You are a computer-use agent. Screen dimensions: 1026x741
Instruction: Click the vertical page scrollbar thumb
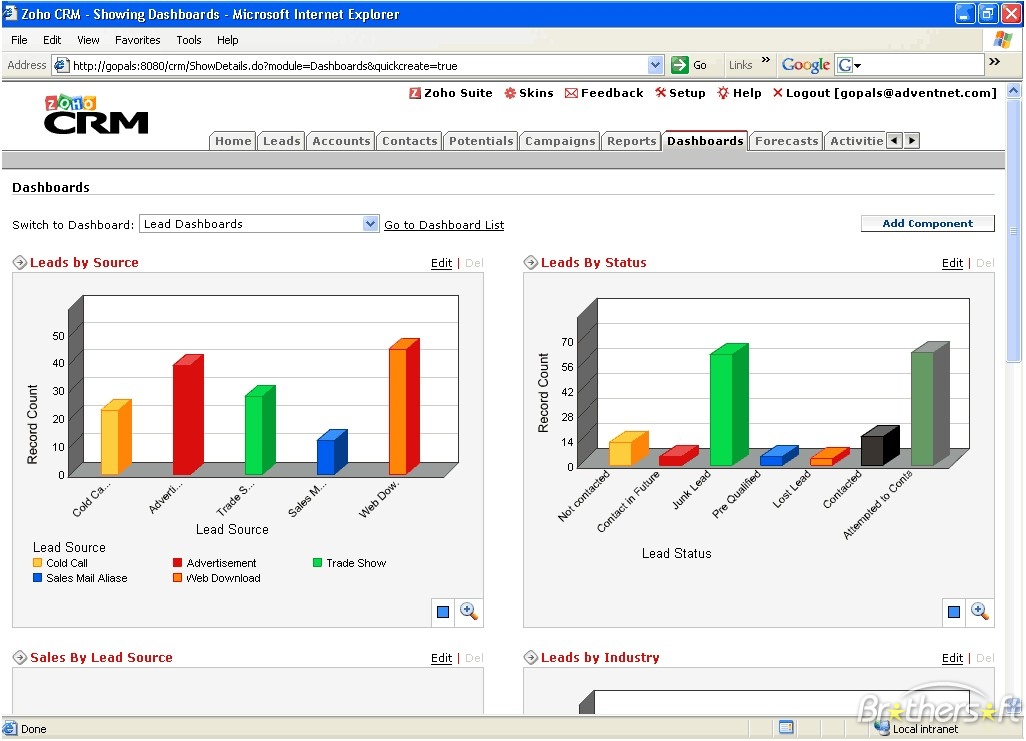(1014, 230)
